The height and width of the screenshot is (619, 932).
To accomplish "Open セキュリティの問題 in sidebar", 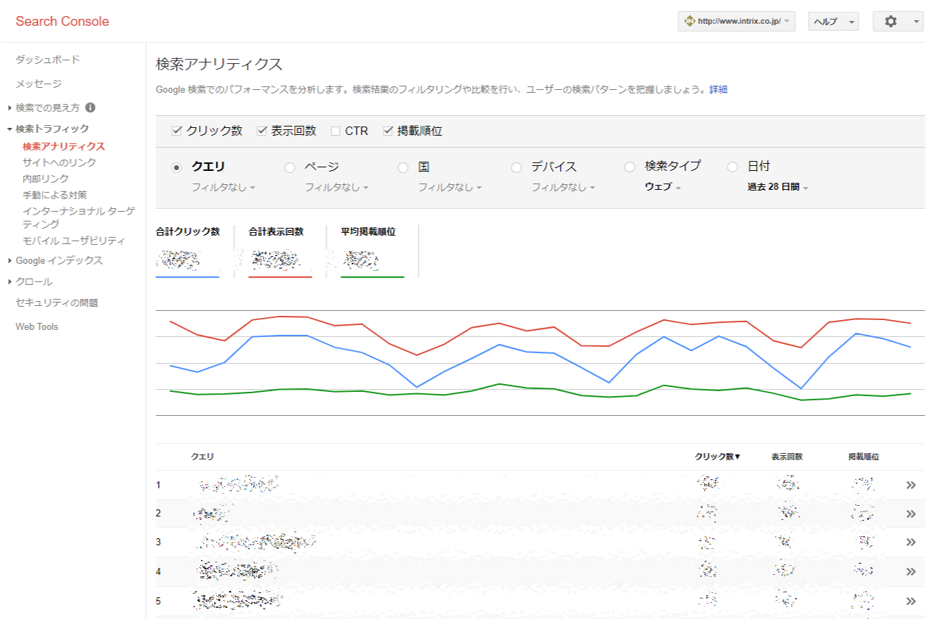I will pos(57,303).
